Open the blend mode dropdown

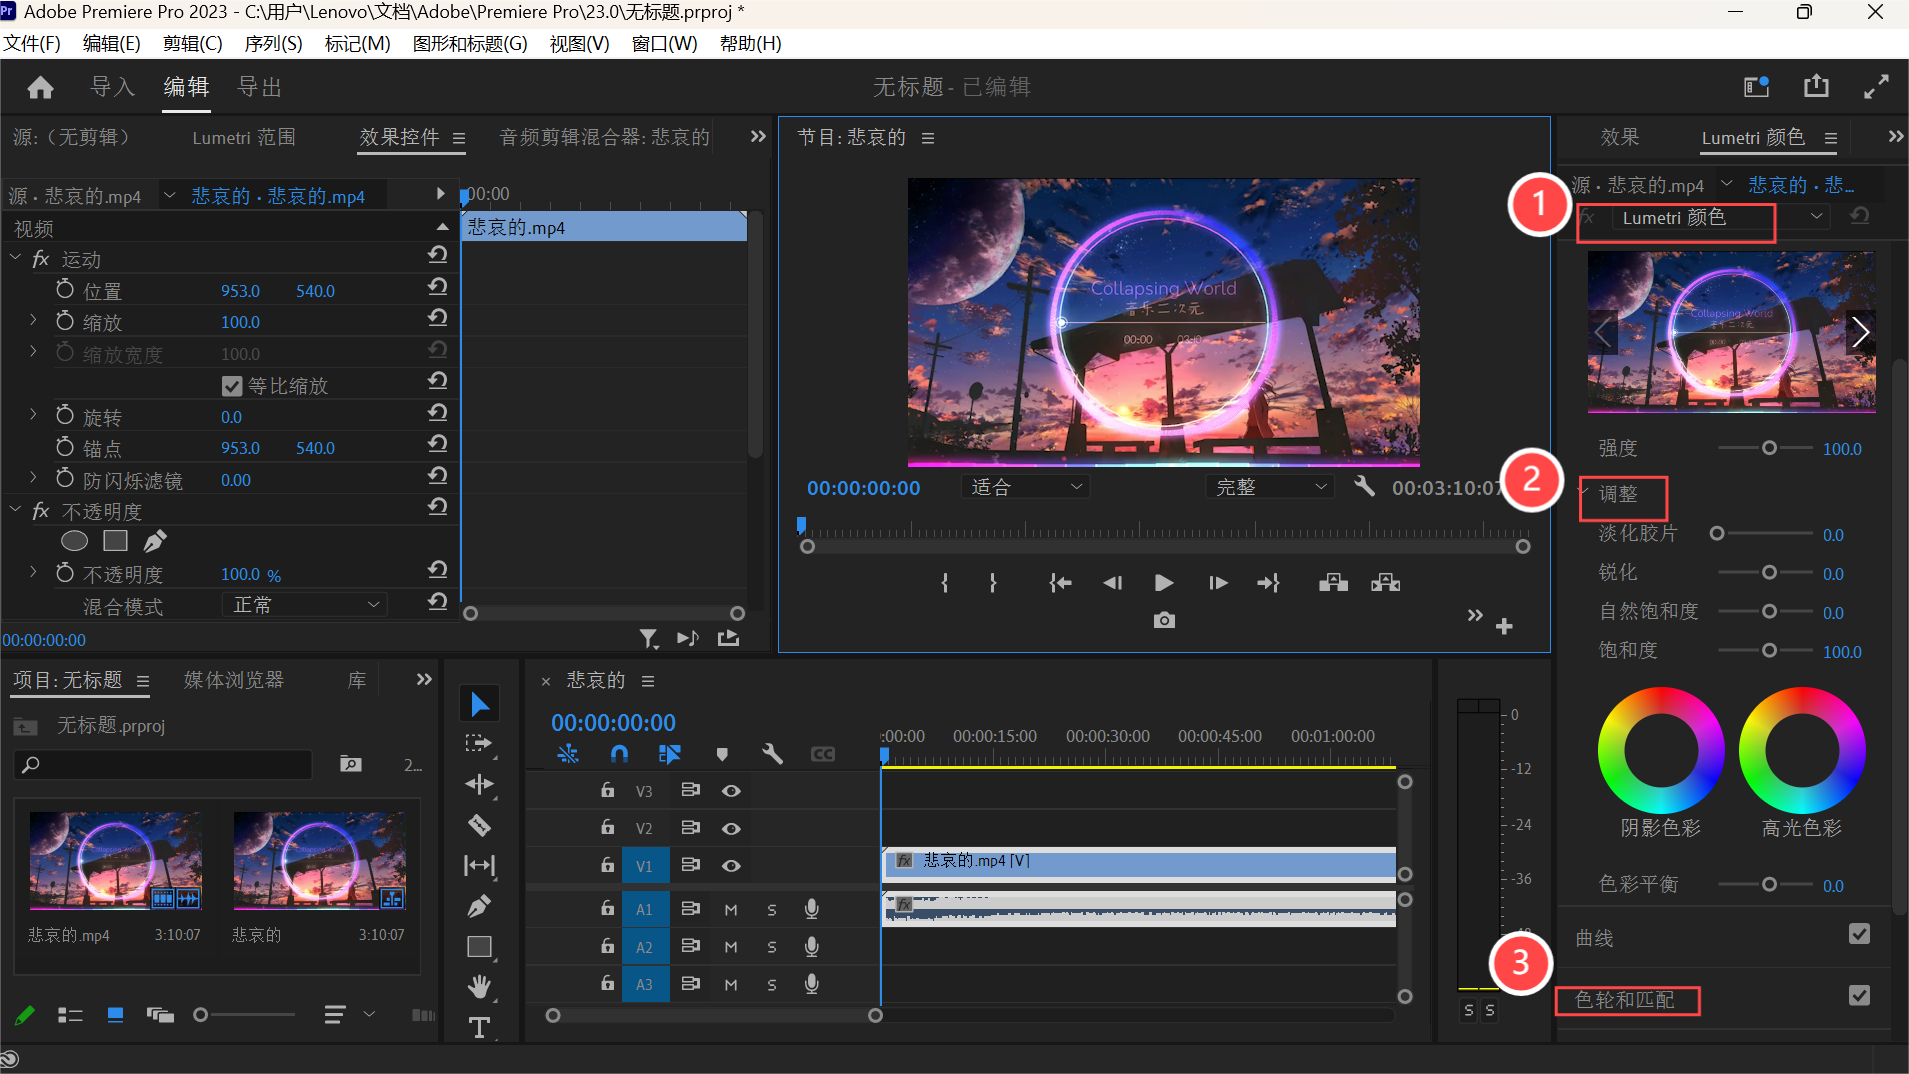(x=304, y=605)
